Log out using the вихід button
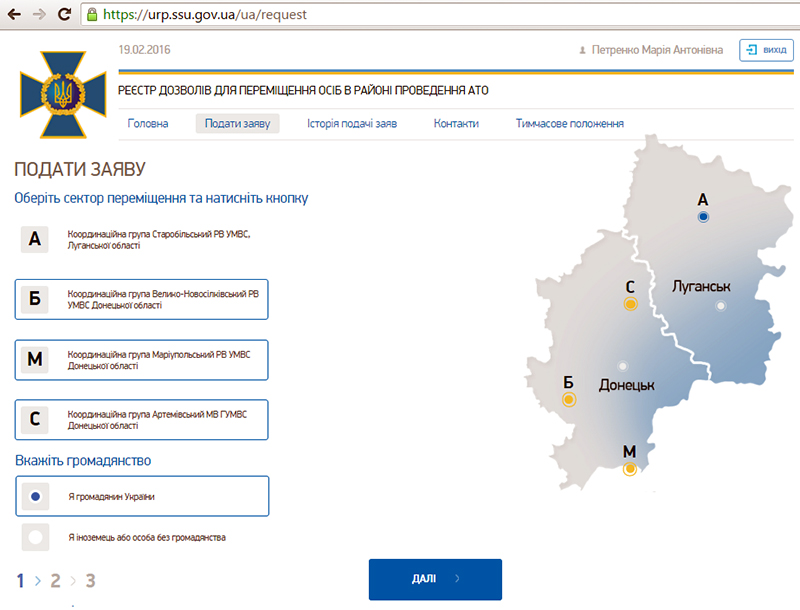The image size is (800, 610). [766, 50]
